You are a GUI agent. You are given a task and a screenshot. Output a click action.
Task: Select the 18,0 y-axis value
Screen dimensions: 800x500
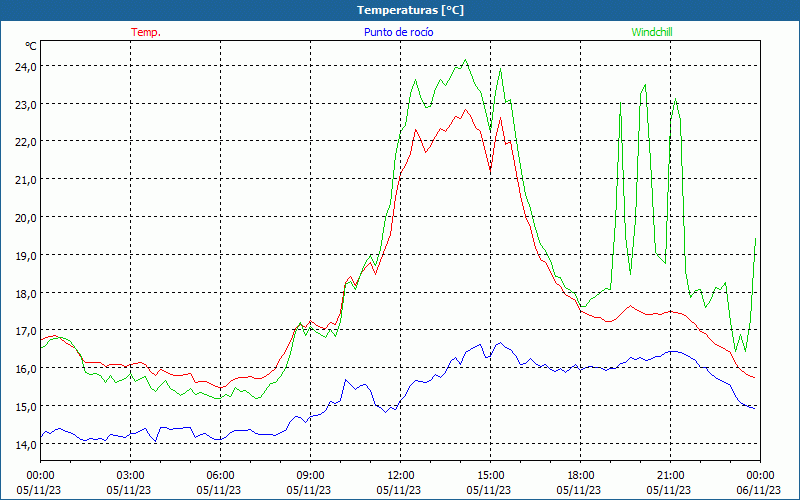(26, 293)
